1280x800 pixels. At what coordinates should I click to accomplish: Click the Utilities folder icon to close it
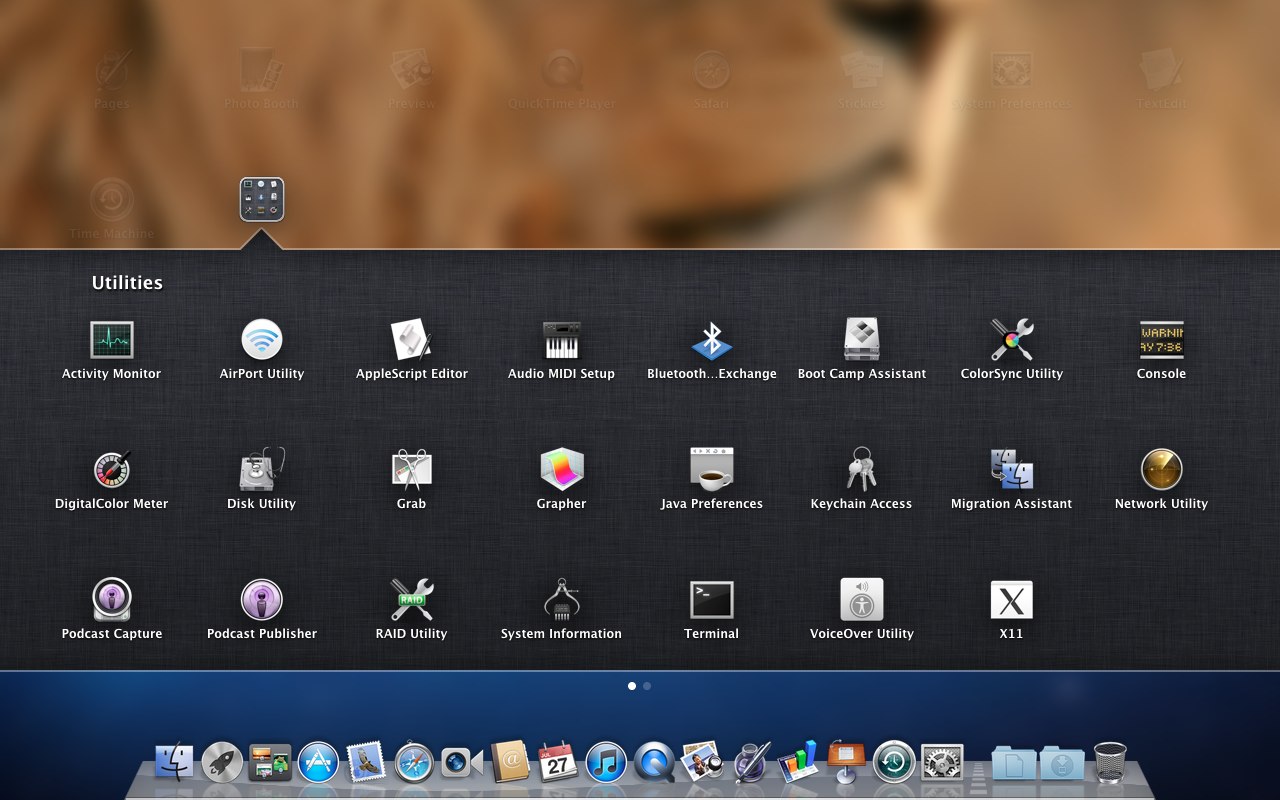click(262, 199)
